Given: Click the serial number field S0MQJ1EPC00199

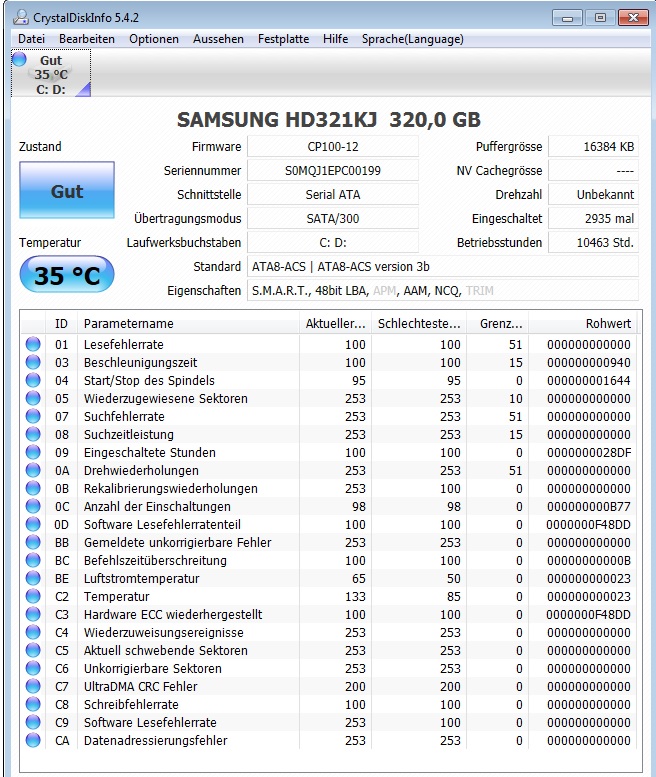Looking at the screenshot, I should pyautogui.click(x=333, y=170).
